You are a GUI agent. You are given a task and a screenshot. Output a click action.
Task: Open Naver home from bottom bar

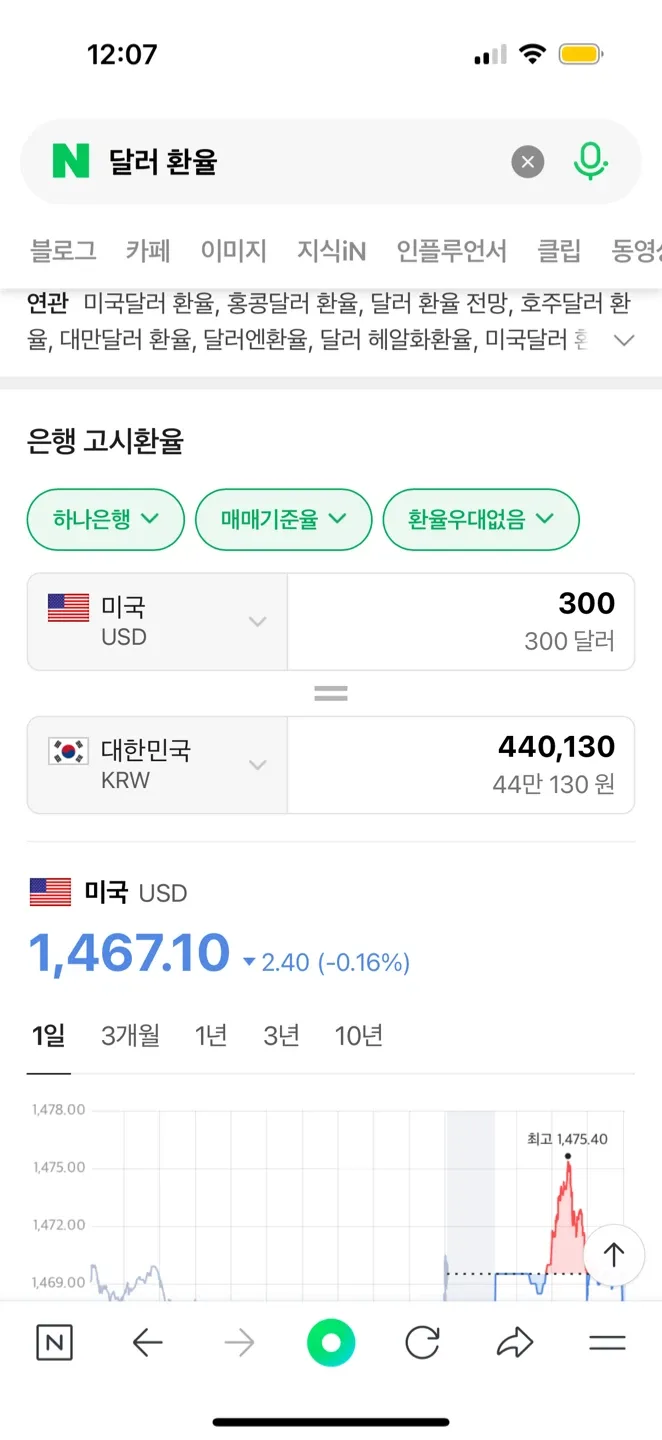coord(54,1343)
